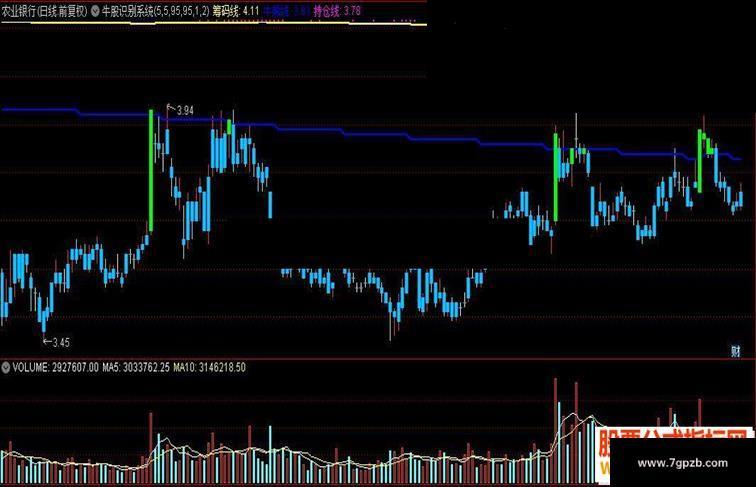The width and height of the screenshot is (756, 487).
Task: Select the blue 中枢线 value label
Action: pyautogui.click(x=286, y=11)
